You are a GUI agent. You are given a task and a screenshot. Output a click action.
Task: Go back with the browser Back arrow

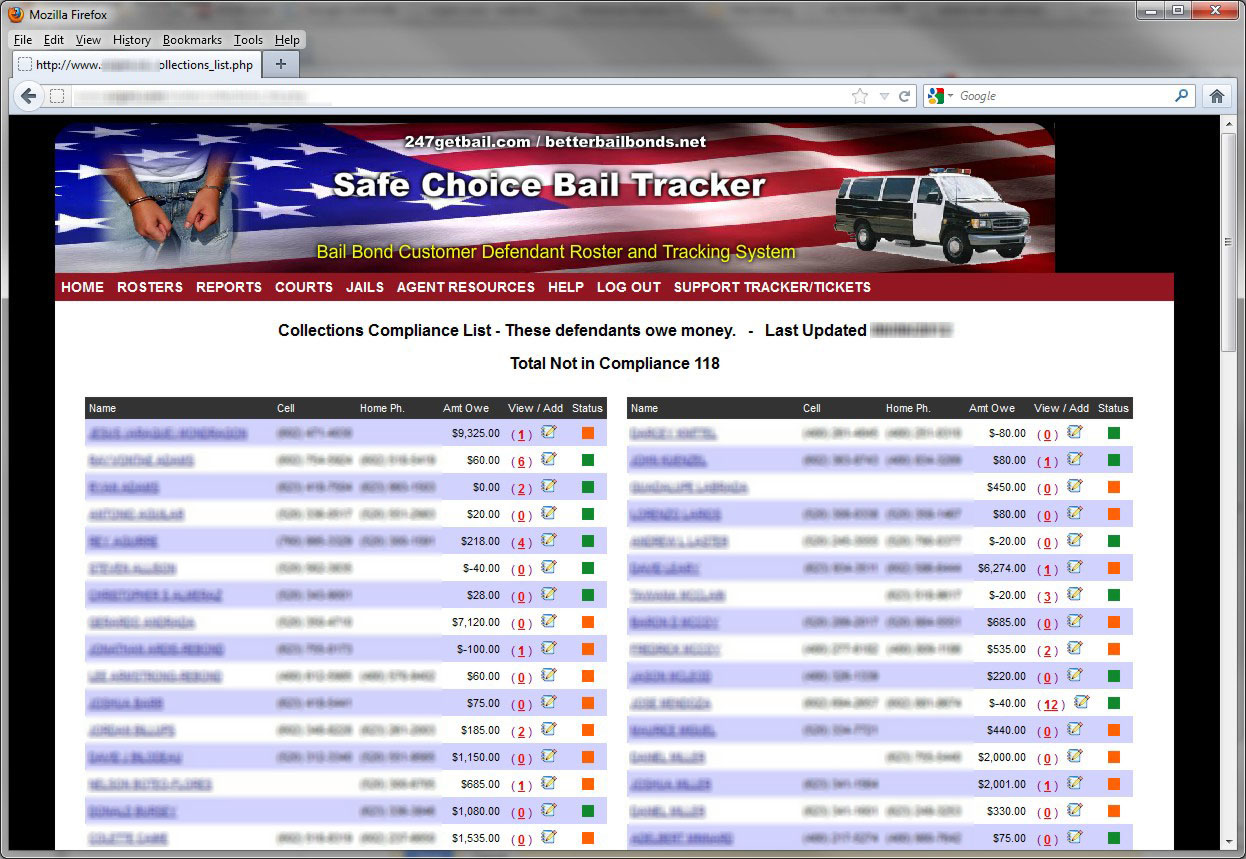(29, 96)
